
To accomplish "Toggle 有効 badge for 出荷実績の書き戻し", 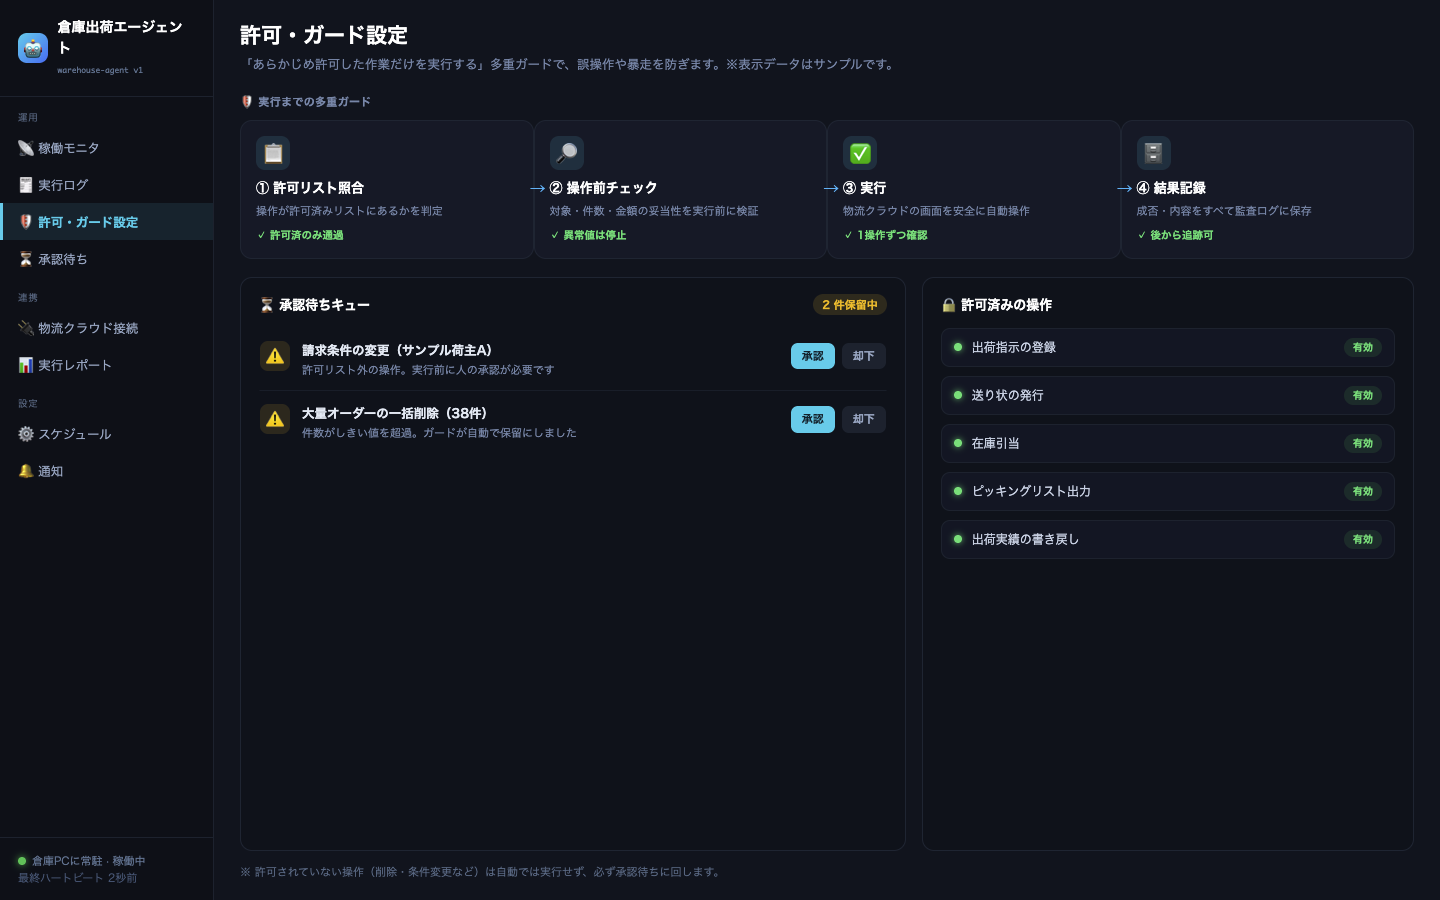I will (1363, 539).
